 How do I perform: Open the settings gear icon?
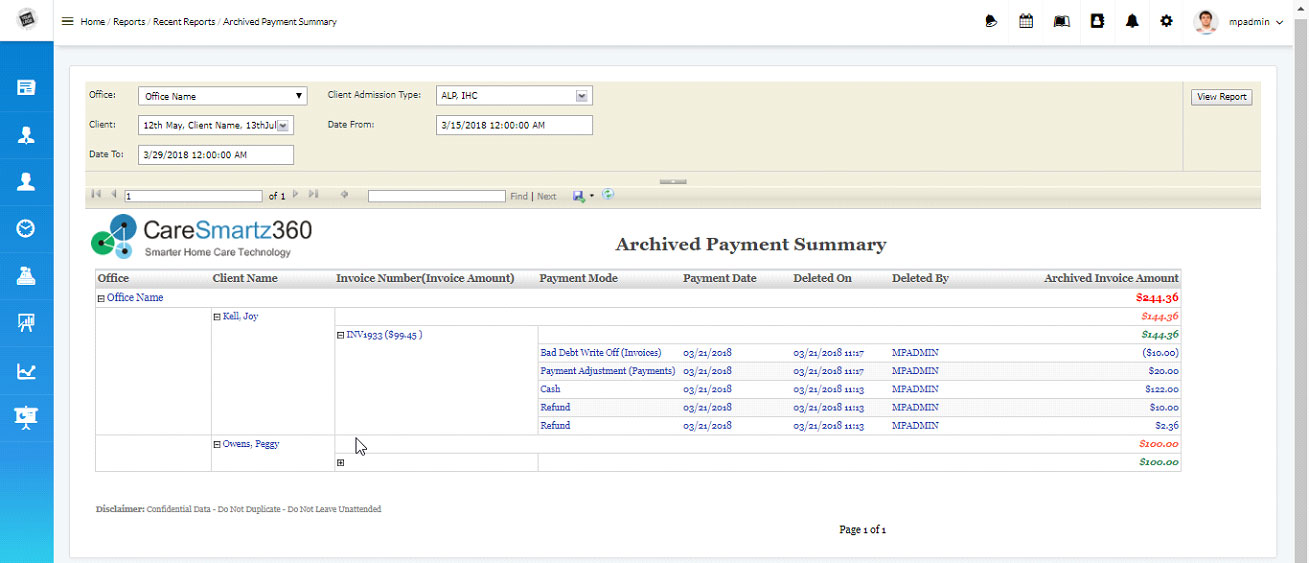point(1166,21)
